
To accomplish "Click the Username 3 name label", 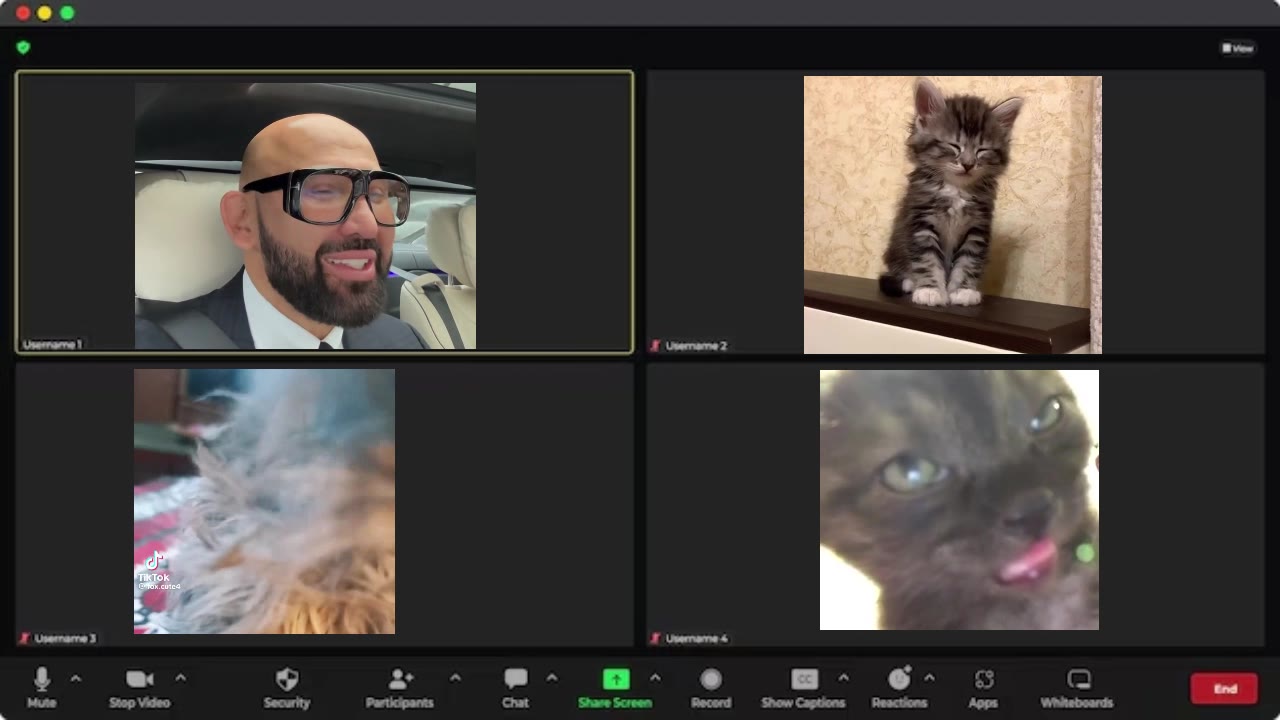I will click(65, 638).
